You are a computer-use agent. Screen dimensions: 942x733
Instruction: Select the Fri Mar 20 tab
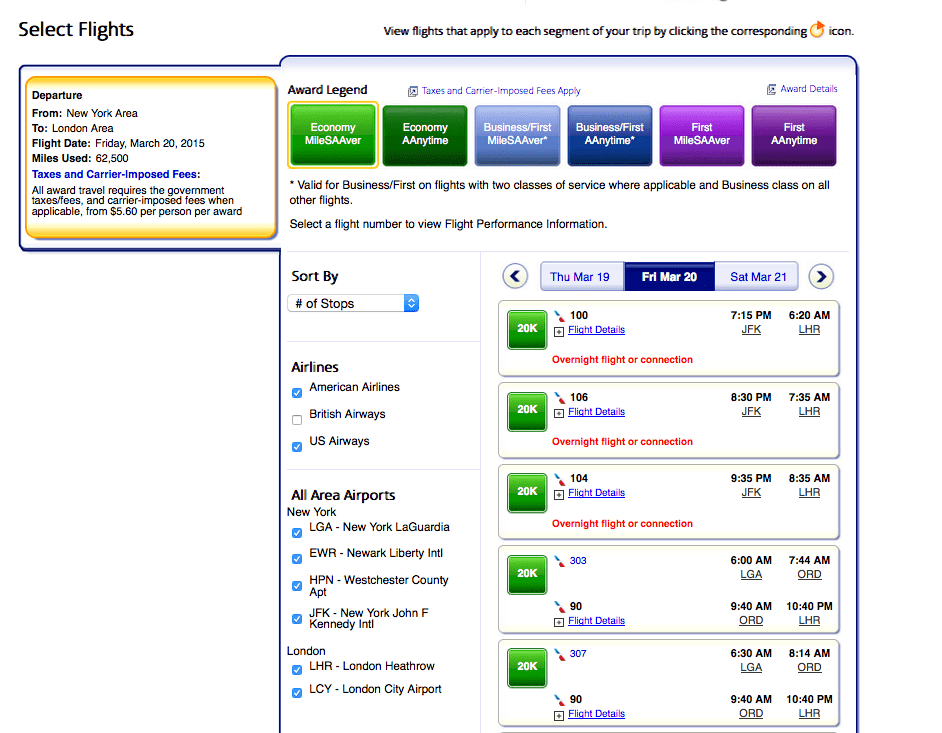tap(669, 276)
